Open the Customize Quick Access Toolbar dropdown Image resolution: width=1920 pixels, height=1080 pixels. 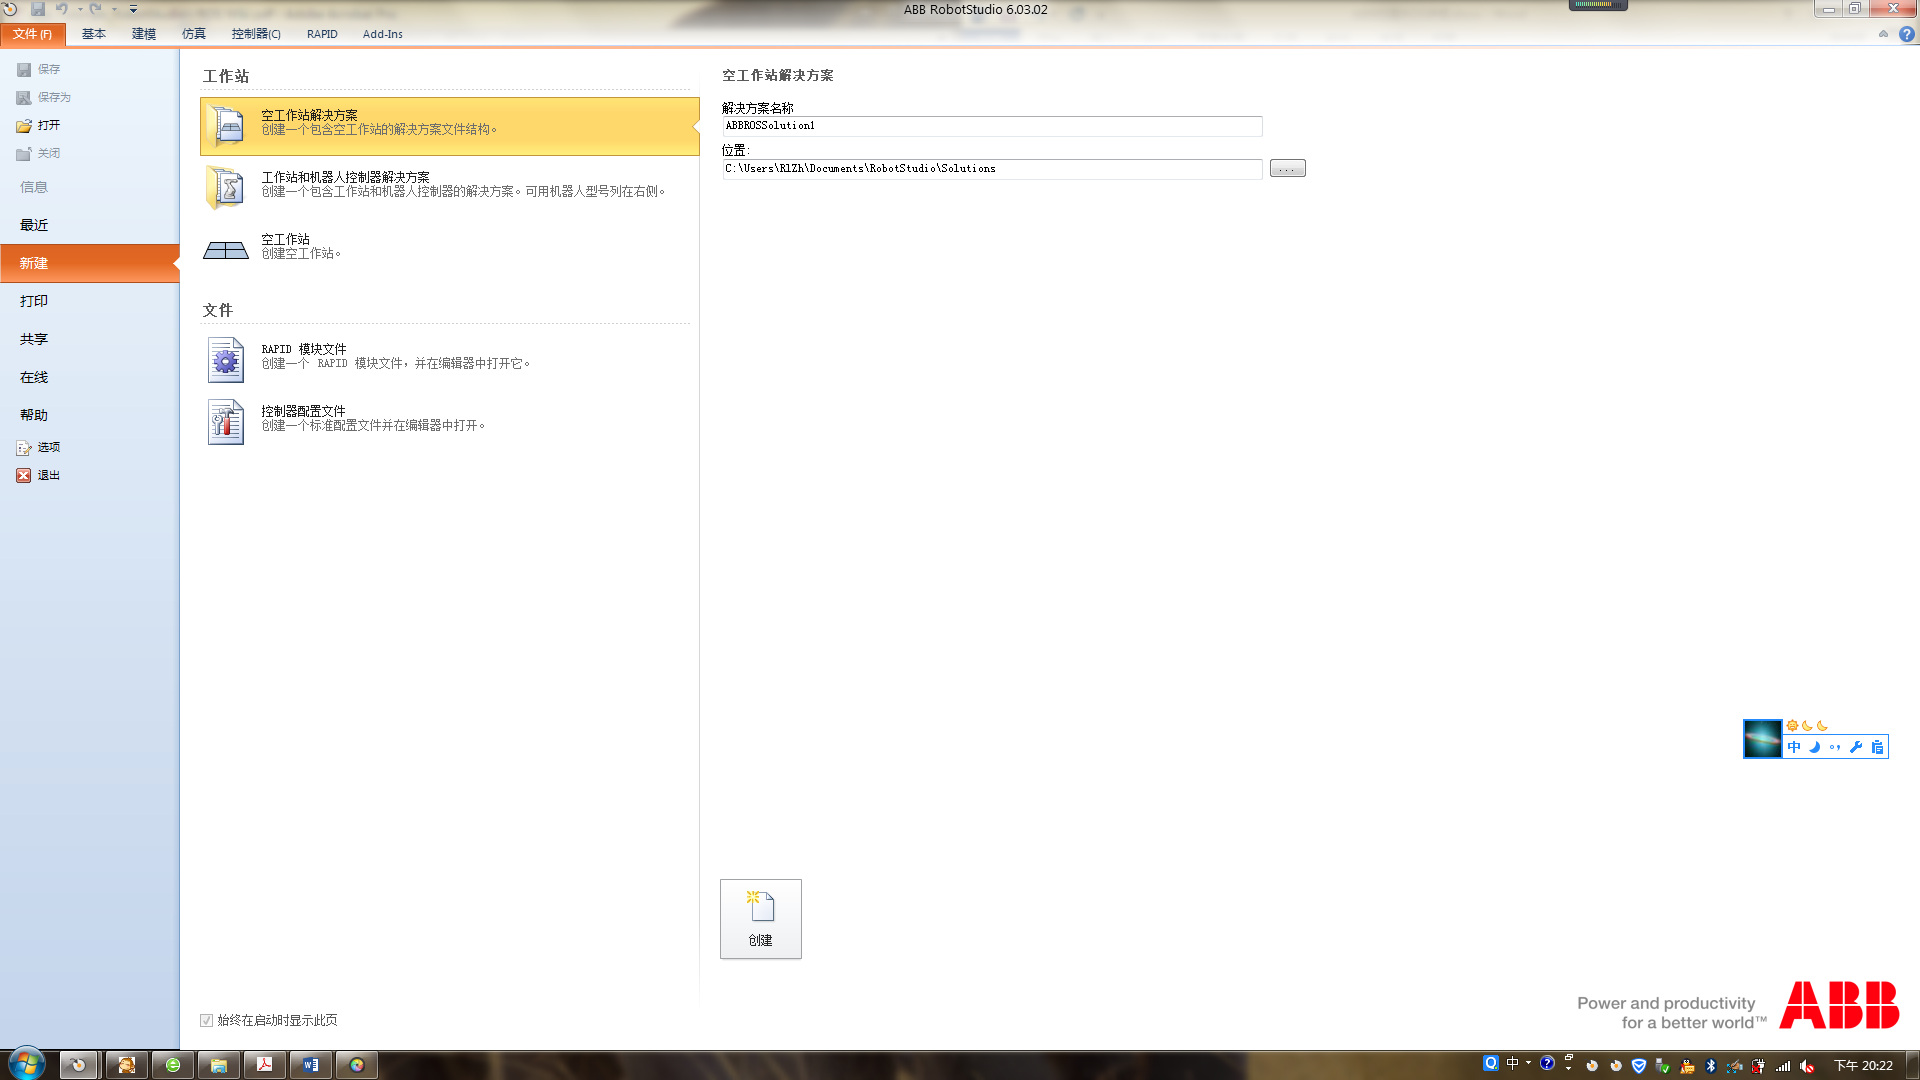pos(133,9)
